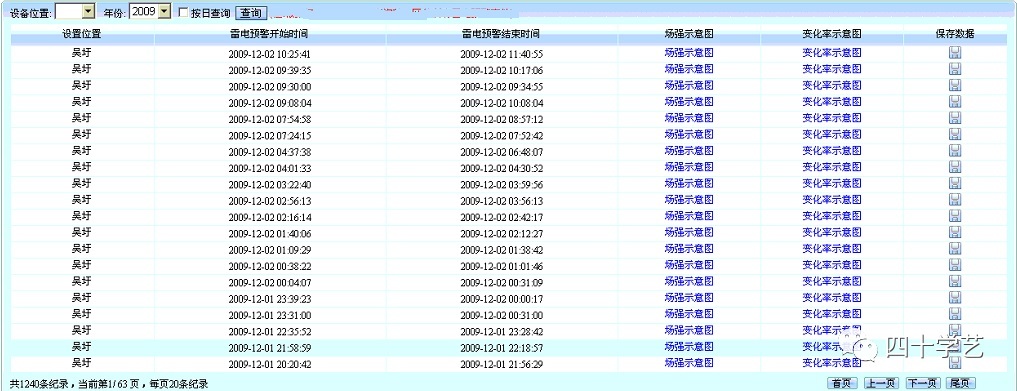Toggle the 按日查询 checkbox
The image size is (1017, 391).
coord(183,13)
